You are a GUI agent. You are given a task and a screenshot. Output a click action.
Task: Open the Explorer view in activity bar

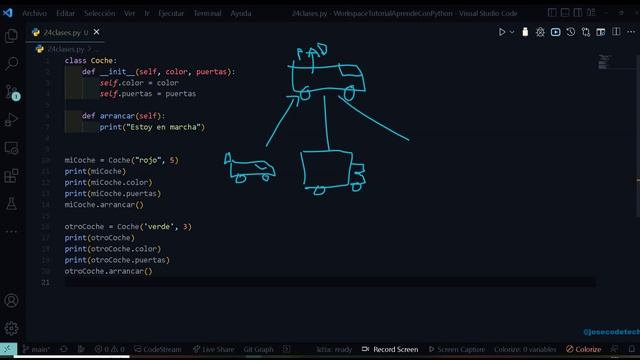[x=11, y=36]
